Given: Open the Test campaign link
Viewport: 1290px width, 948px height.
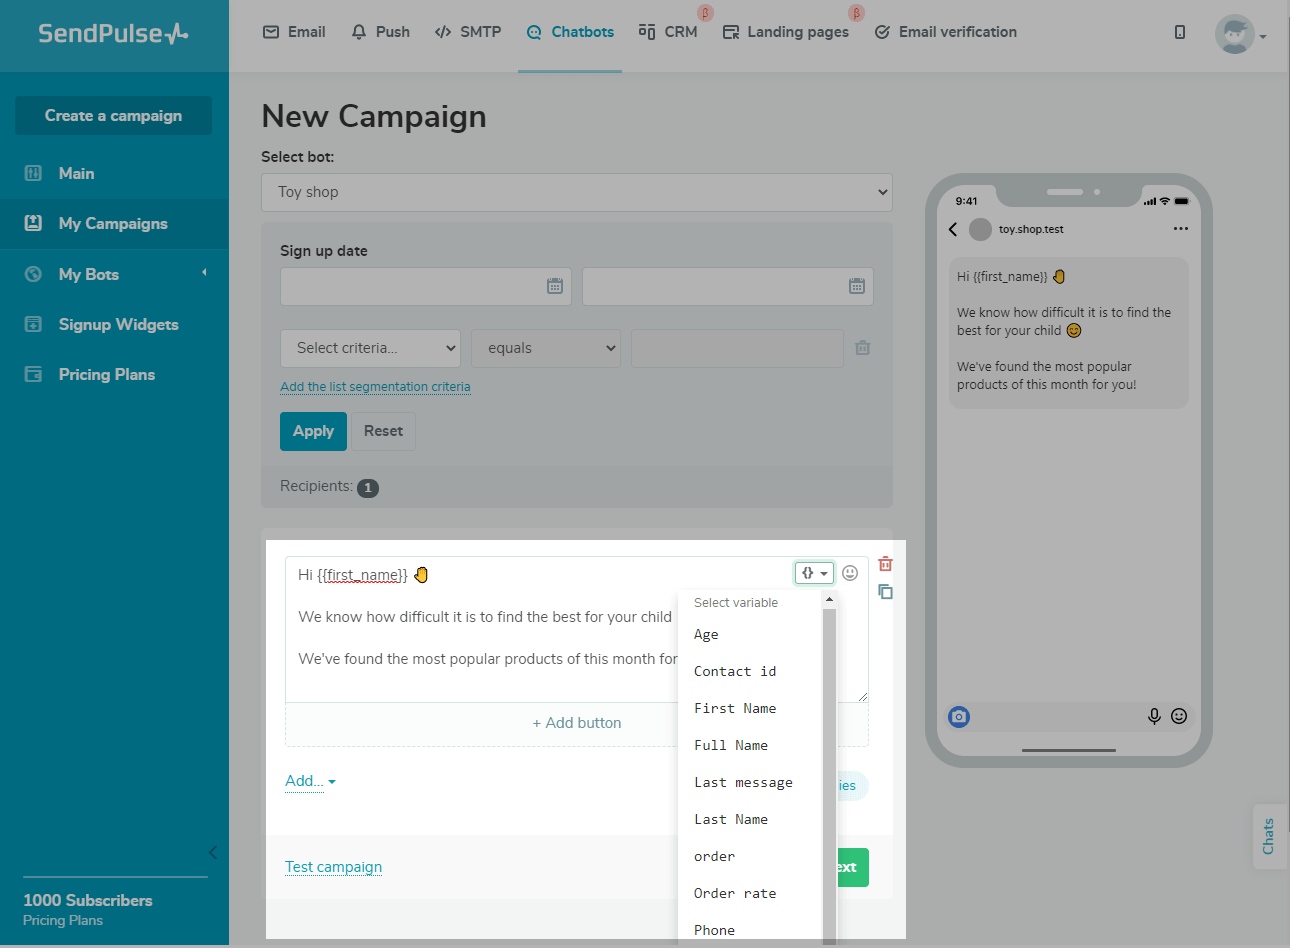Looking at the screenshot, I should 333,867.
